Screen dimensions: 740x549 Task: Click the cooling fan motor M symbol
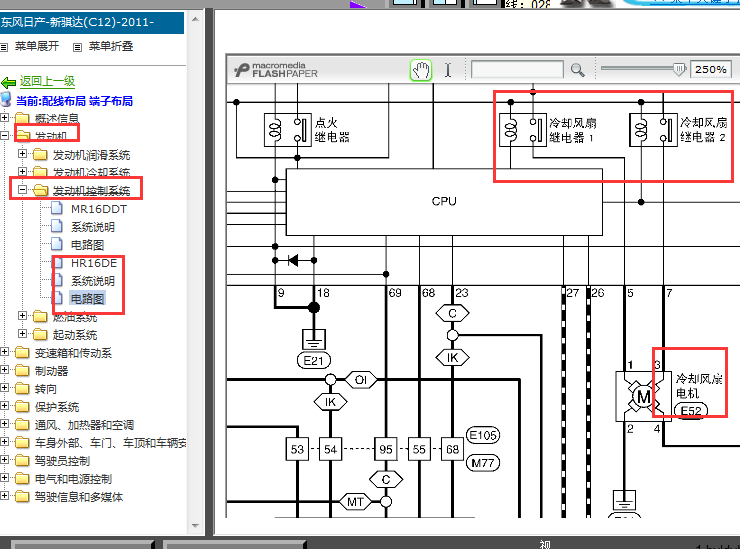tap(644, 397)
